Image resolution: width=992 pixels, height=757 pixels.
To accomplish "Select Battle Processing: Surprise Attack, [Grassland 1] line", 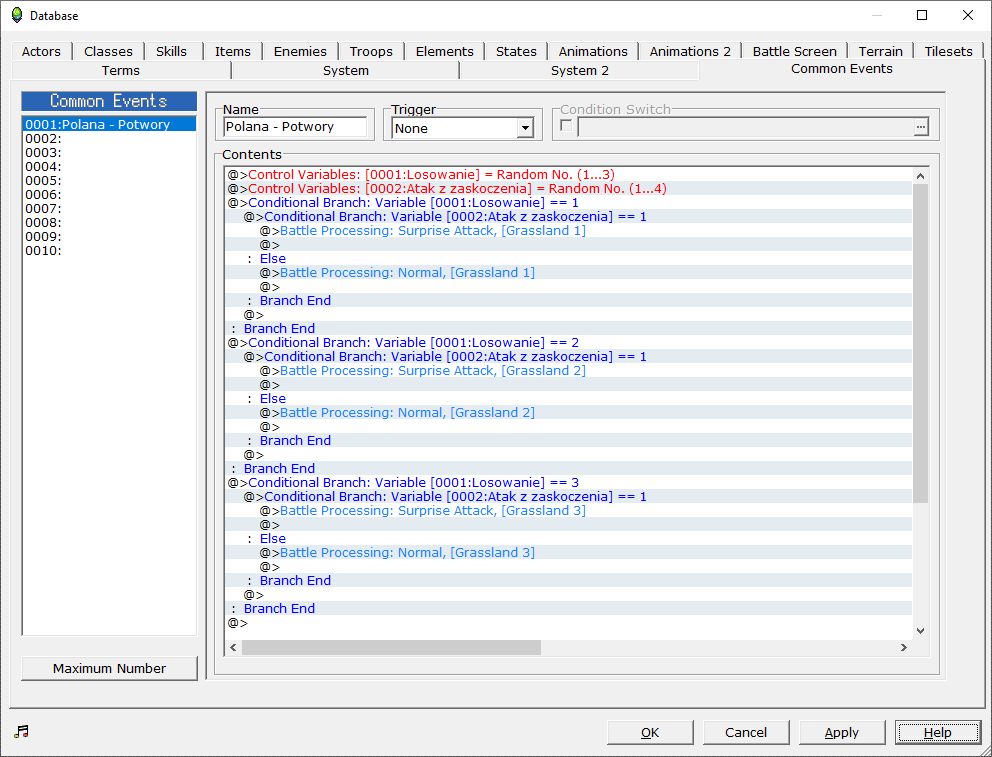I will [569, 230].
